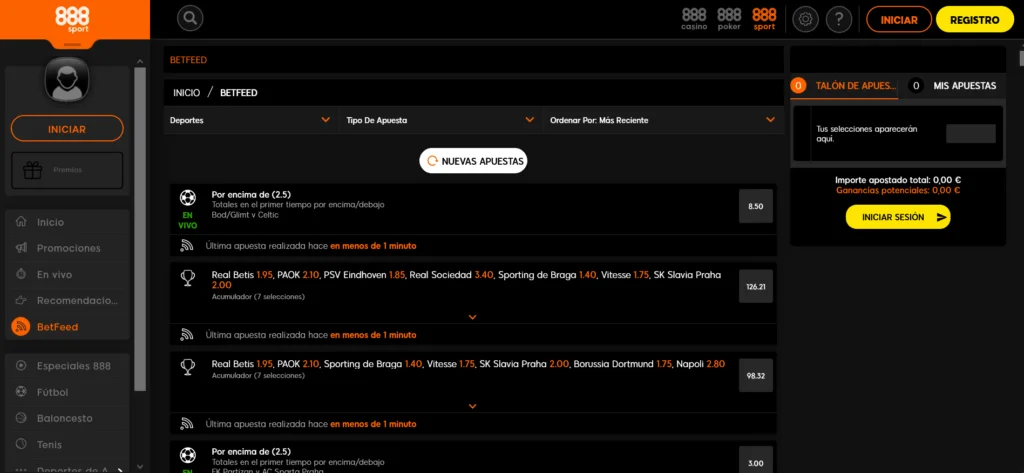Screen dimensions: 1024x473
Task: Open 888 poker logo link
Action: [729, 18]
